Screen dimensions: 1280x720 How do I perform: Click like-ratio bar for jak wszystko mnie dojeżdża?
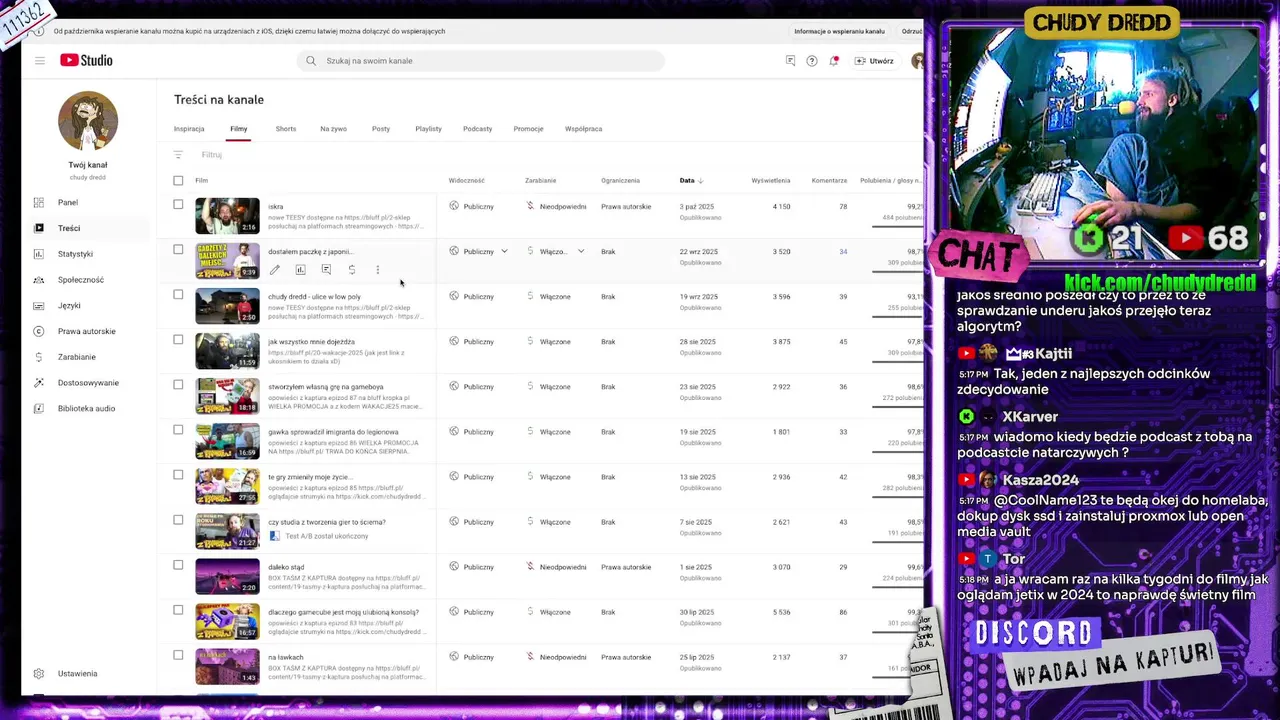897,362
